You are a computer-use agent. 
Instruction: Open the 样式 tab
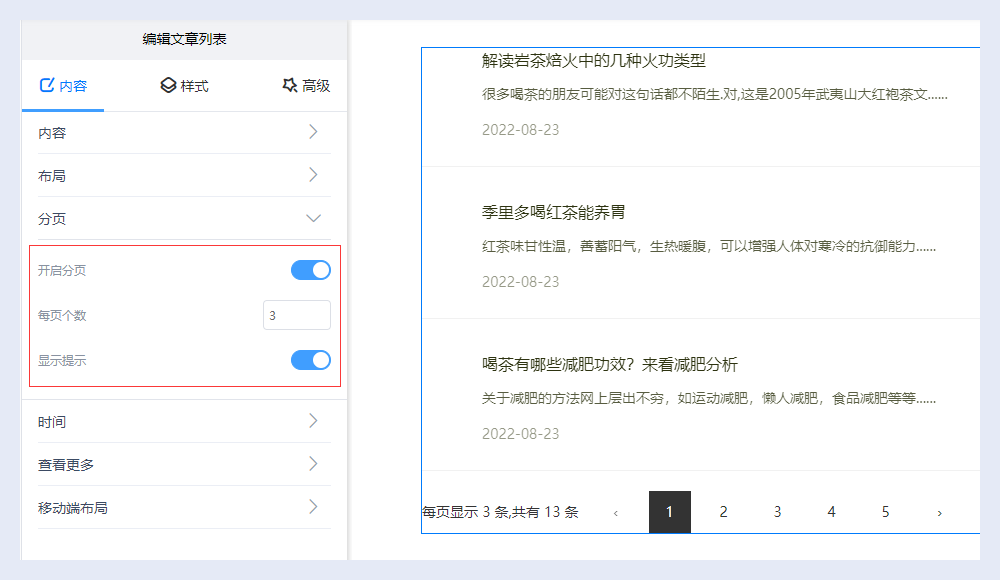click(184, 86)
